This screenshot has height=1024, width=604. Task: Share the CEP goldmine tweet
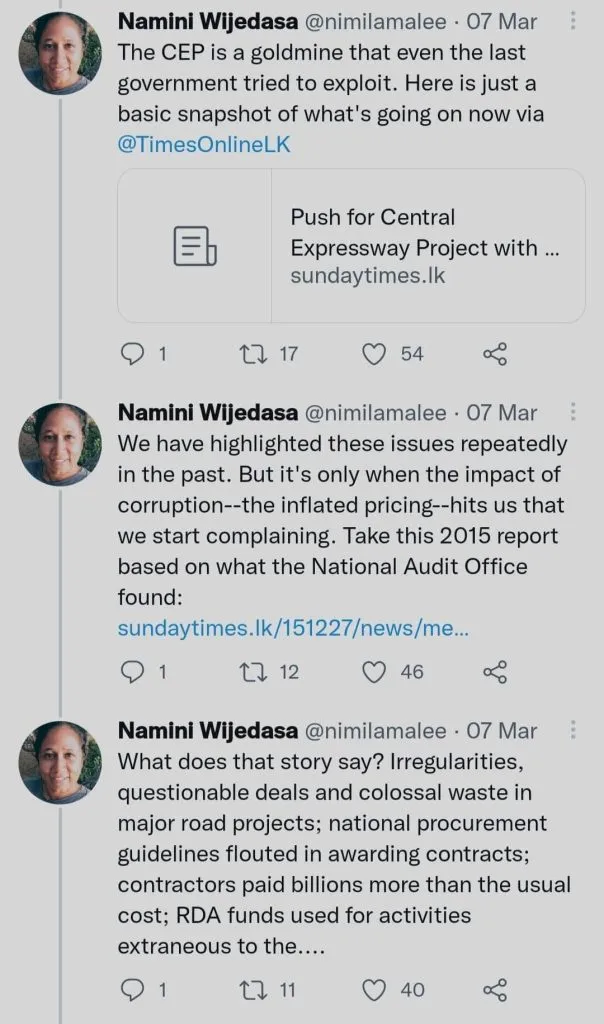click(x=495, y=354)
